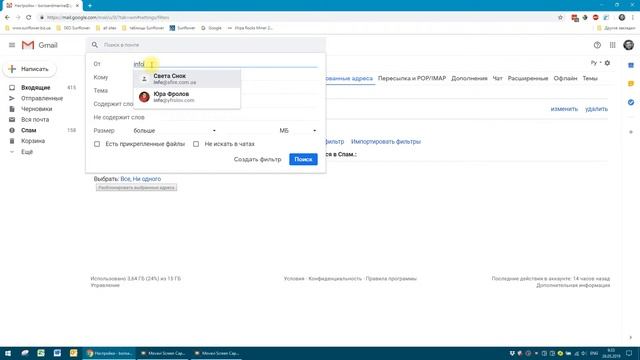This screenshot has height=360, width=640.
Task: Click the Написать compose button
Action: (x=29, y=69)
